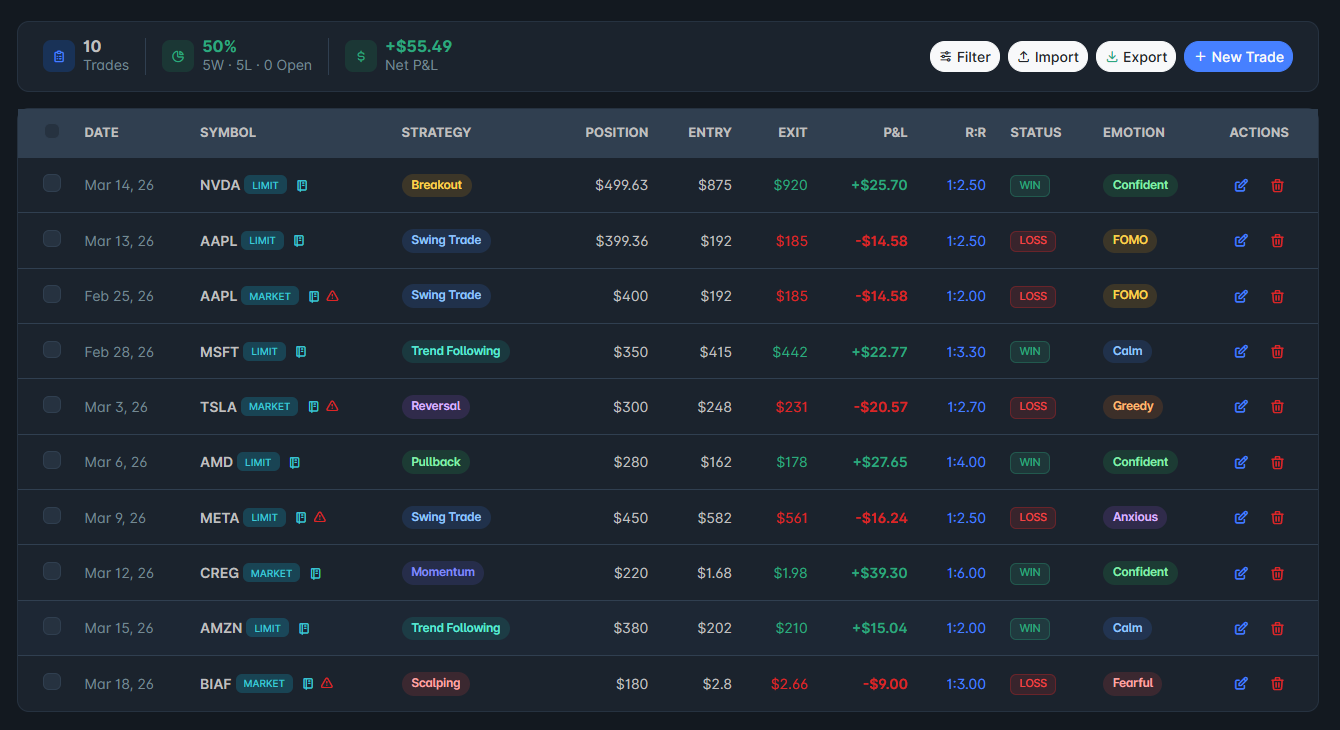Edit the AMZN trade
The image size is (1340, 730).
1241,628
